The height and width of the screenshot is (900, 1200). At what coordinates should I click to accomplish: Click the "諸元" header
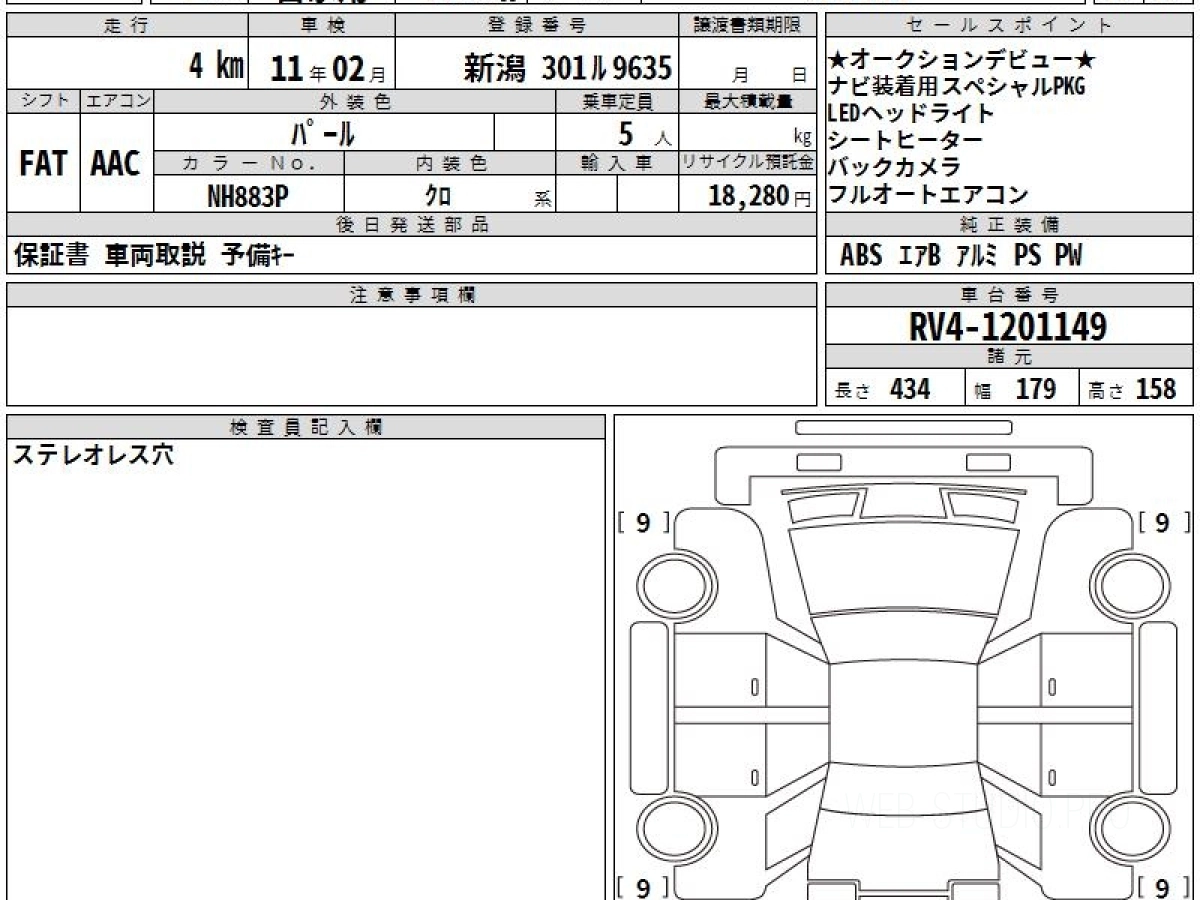click(x=1009, y=357)
